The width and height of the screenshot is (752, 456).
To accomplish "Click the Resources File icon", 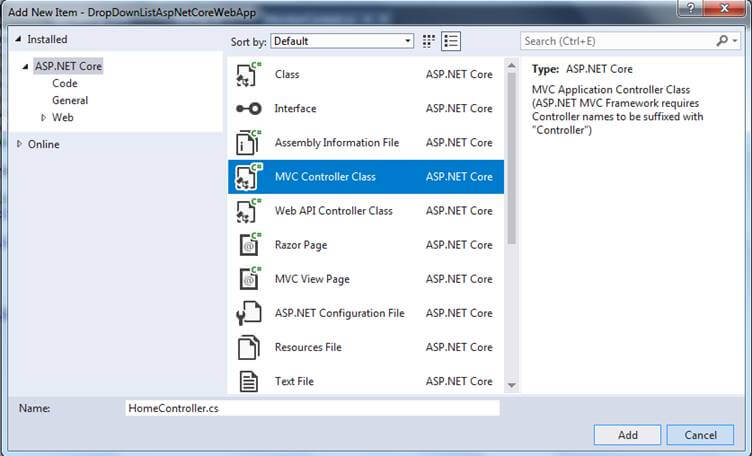I will [x=248, y=347].
